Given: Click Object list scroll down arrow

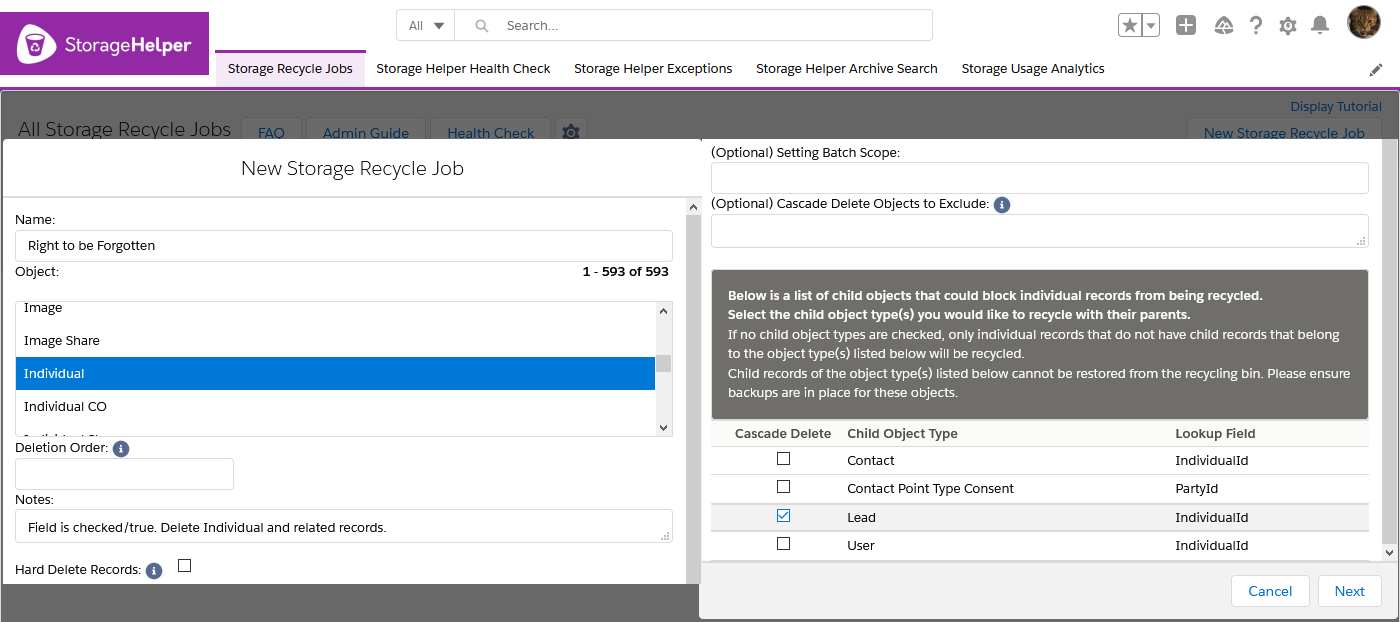Looking at the screenshot, I should (664, 427).
